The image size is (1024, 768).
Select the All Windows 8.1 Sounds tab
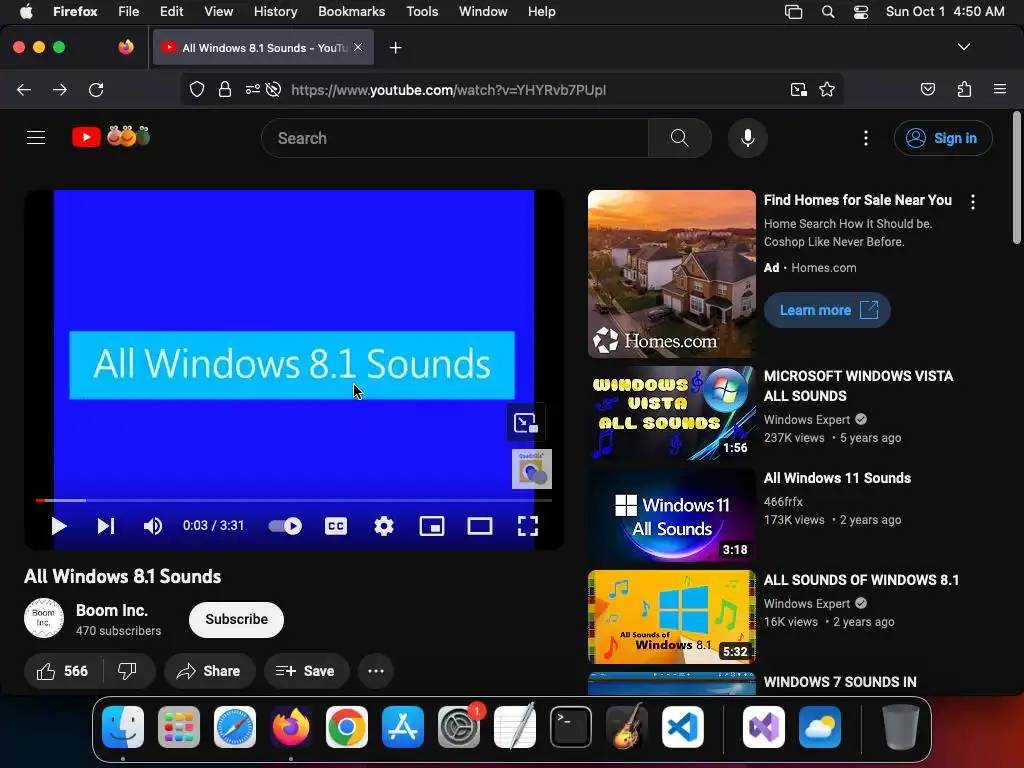(263, 48)
